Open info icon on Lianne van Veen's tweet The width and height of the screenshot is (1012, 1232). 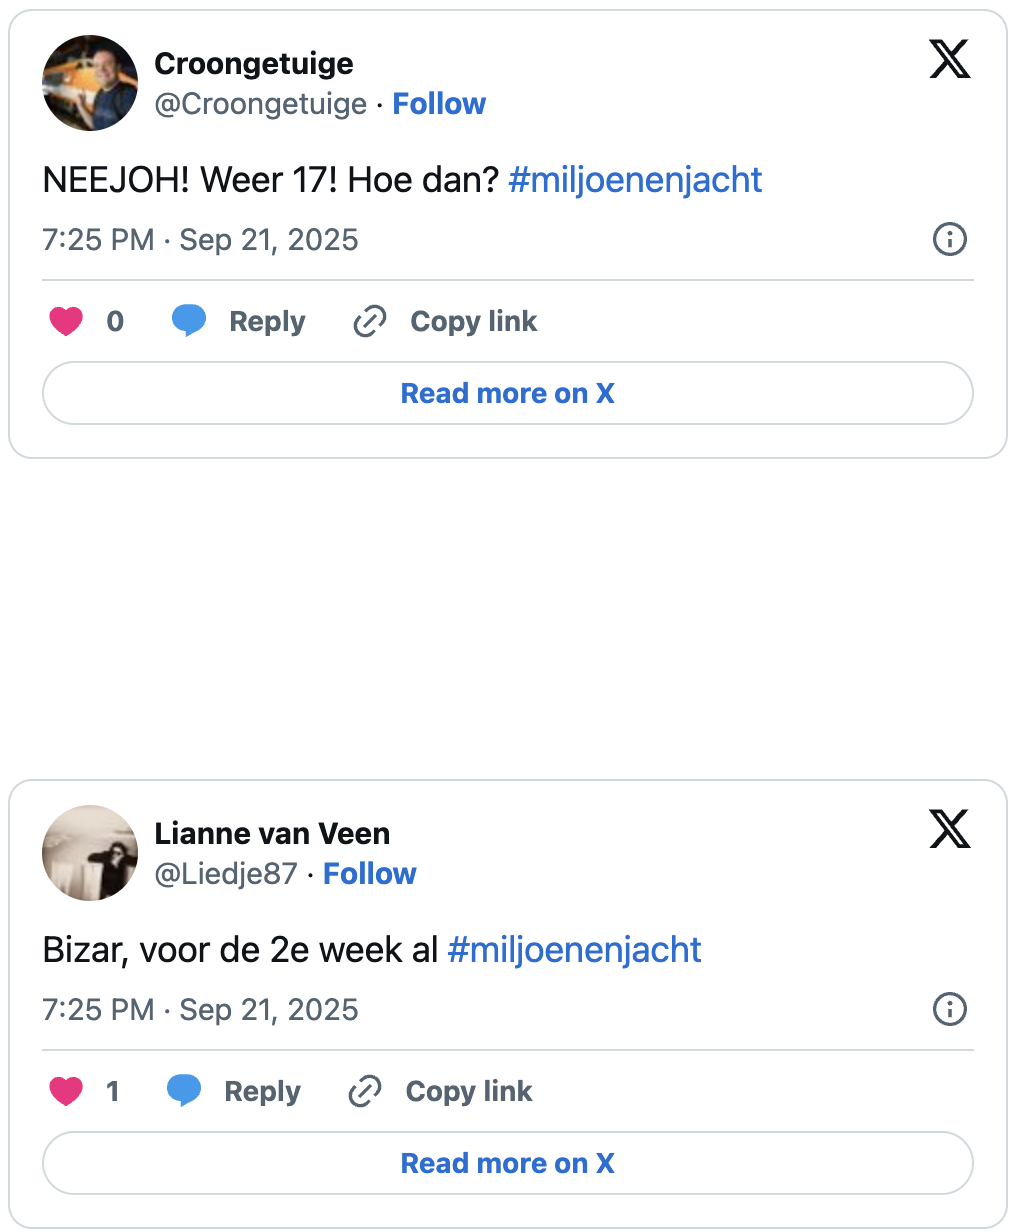(949, 1010)
